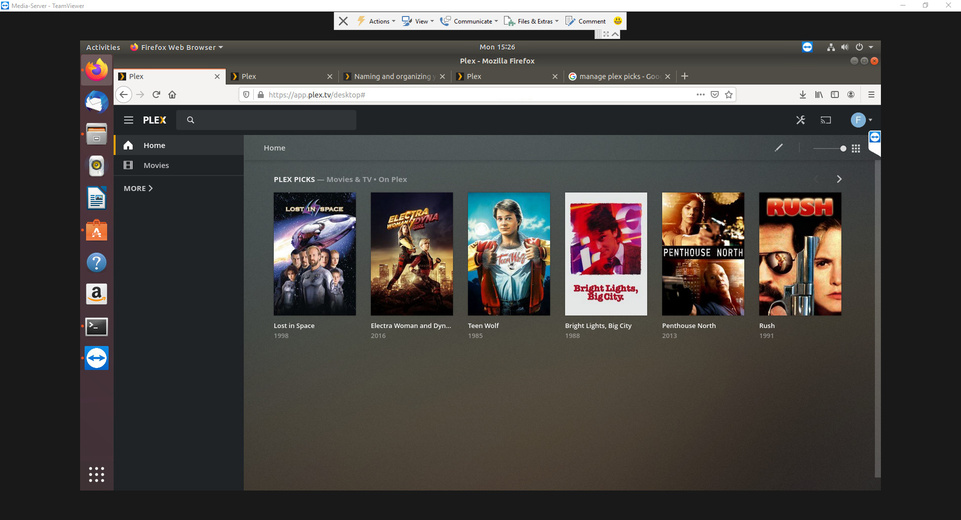961x520 pixels.
Task: Open TeamViewer from Ubuntu dock
Action: (x=96, y=358)
